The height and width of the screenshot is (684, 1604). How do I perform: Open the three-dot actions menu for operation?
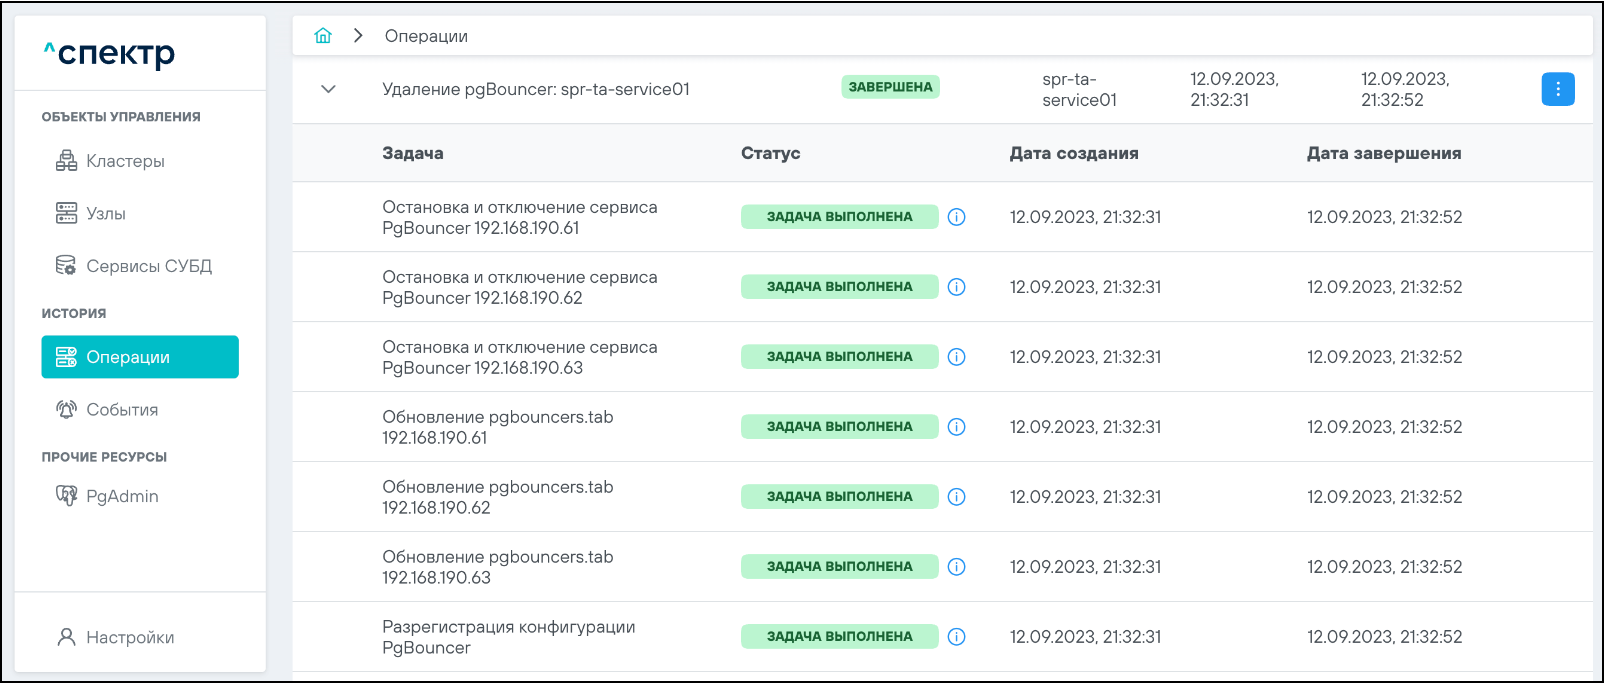coord(1557,89)
